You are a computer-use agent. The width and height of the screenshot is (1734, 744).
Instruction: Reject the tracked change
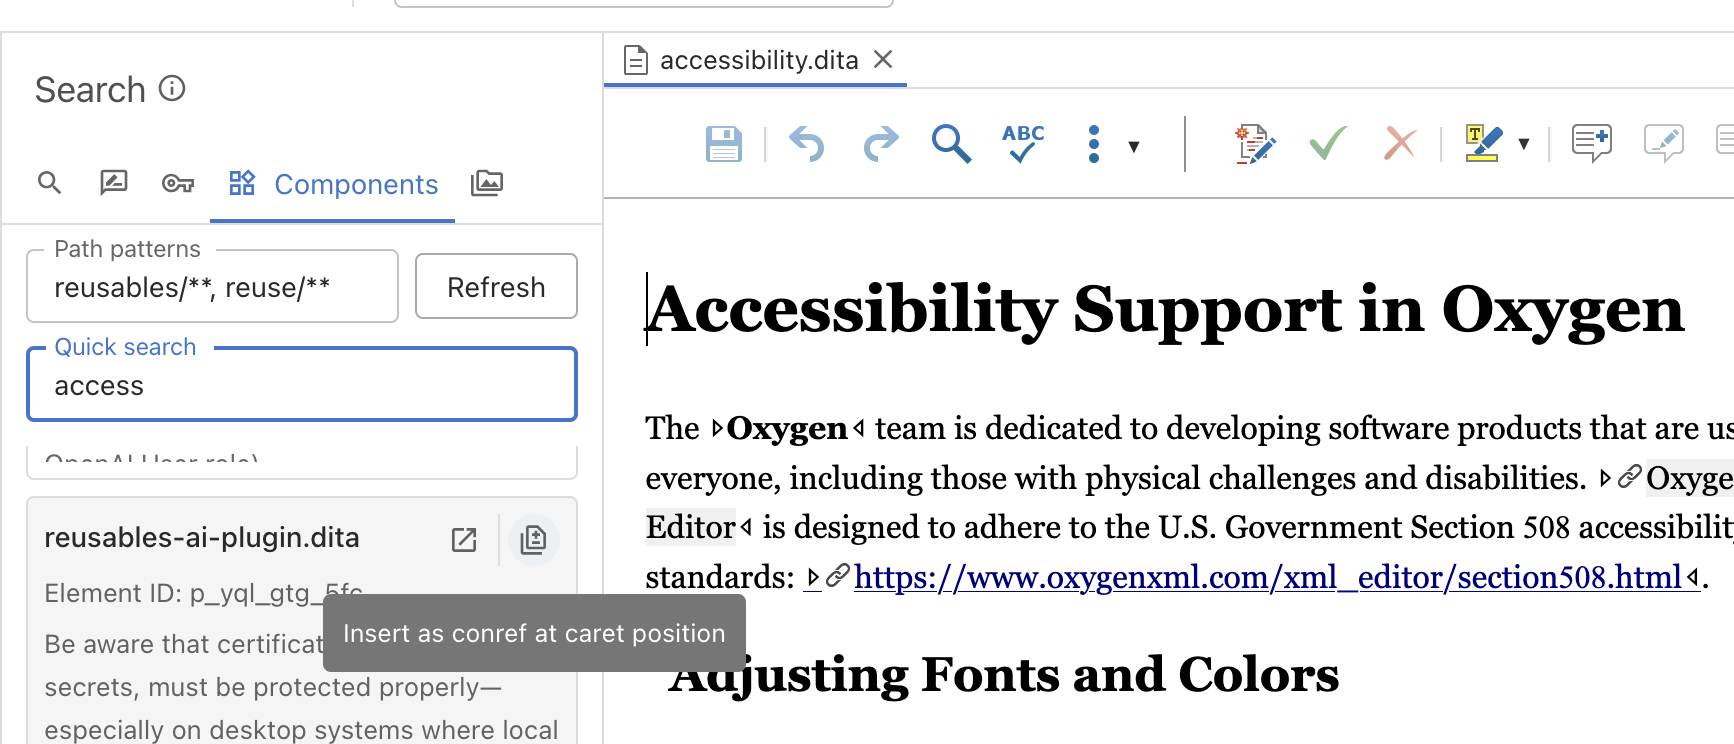click(1400, 143)
